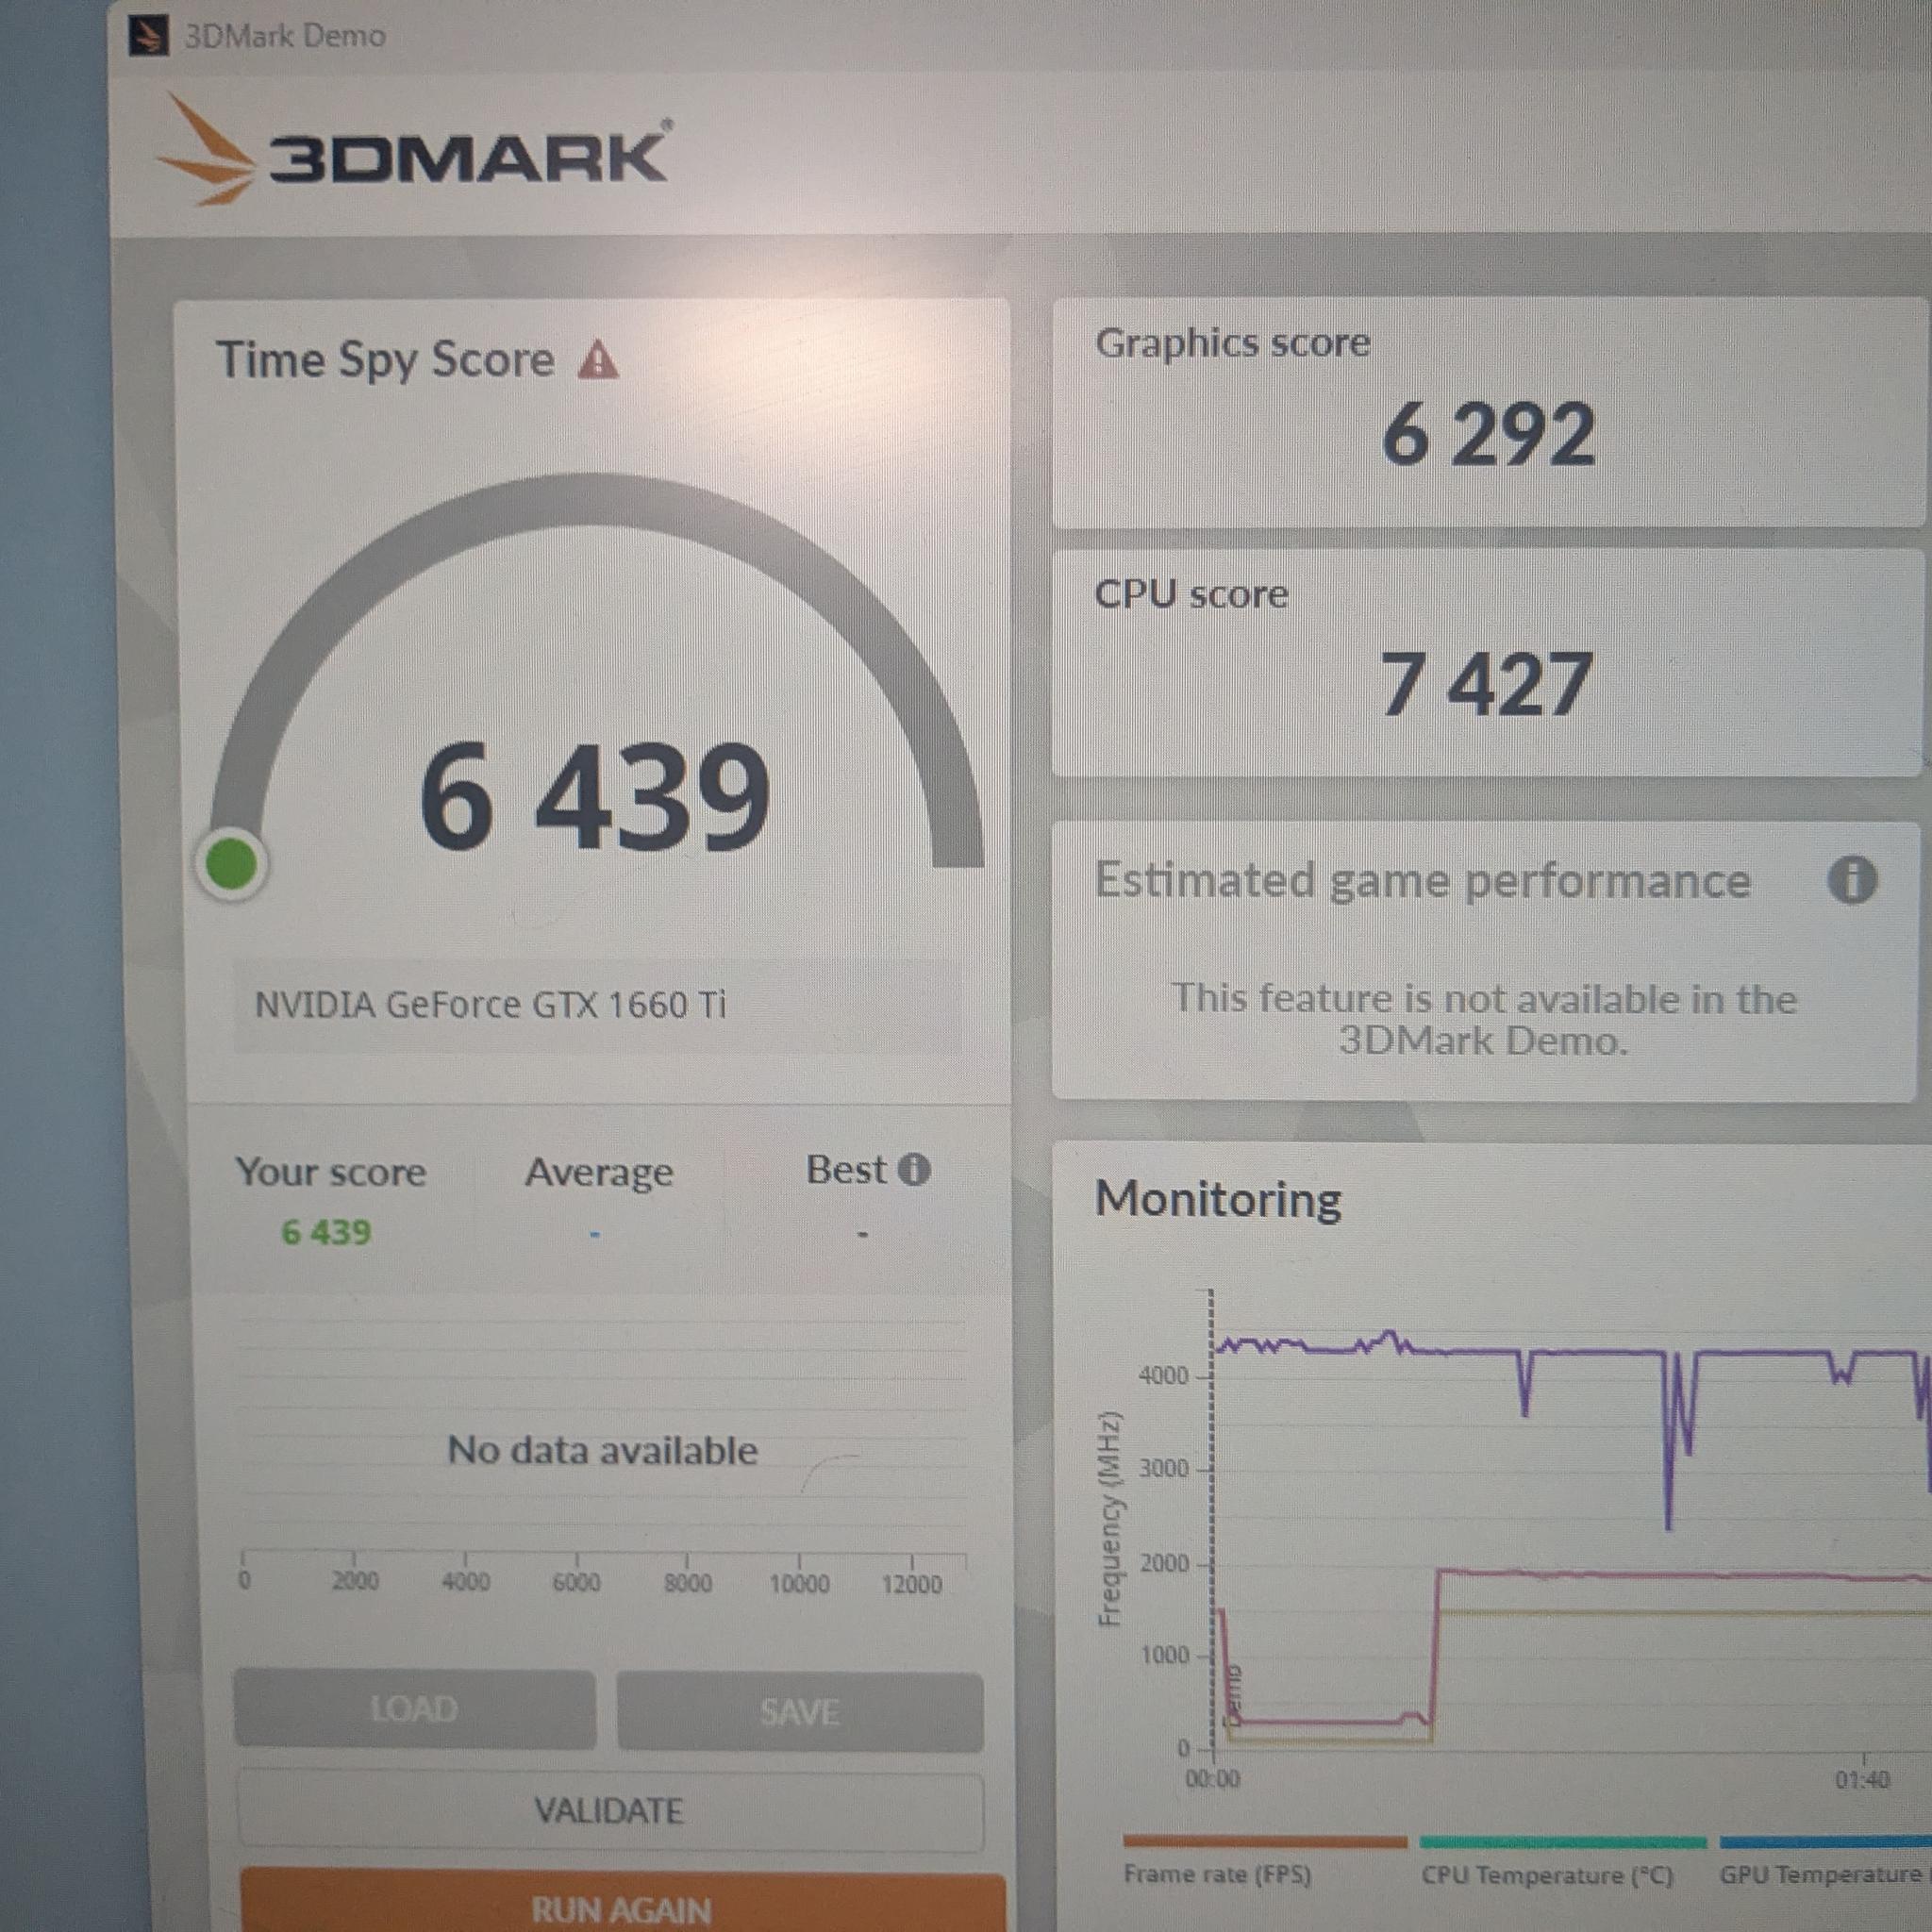The height and width of the screenshot is (1932, 1932).
Task: Click the Best label
Action: pos(846,1169)
